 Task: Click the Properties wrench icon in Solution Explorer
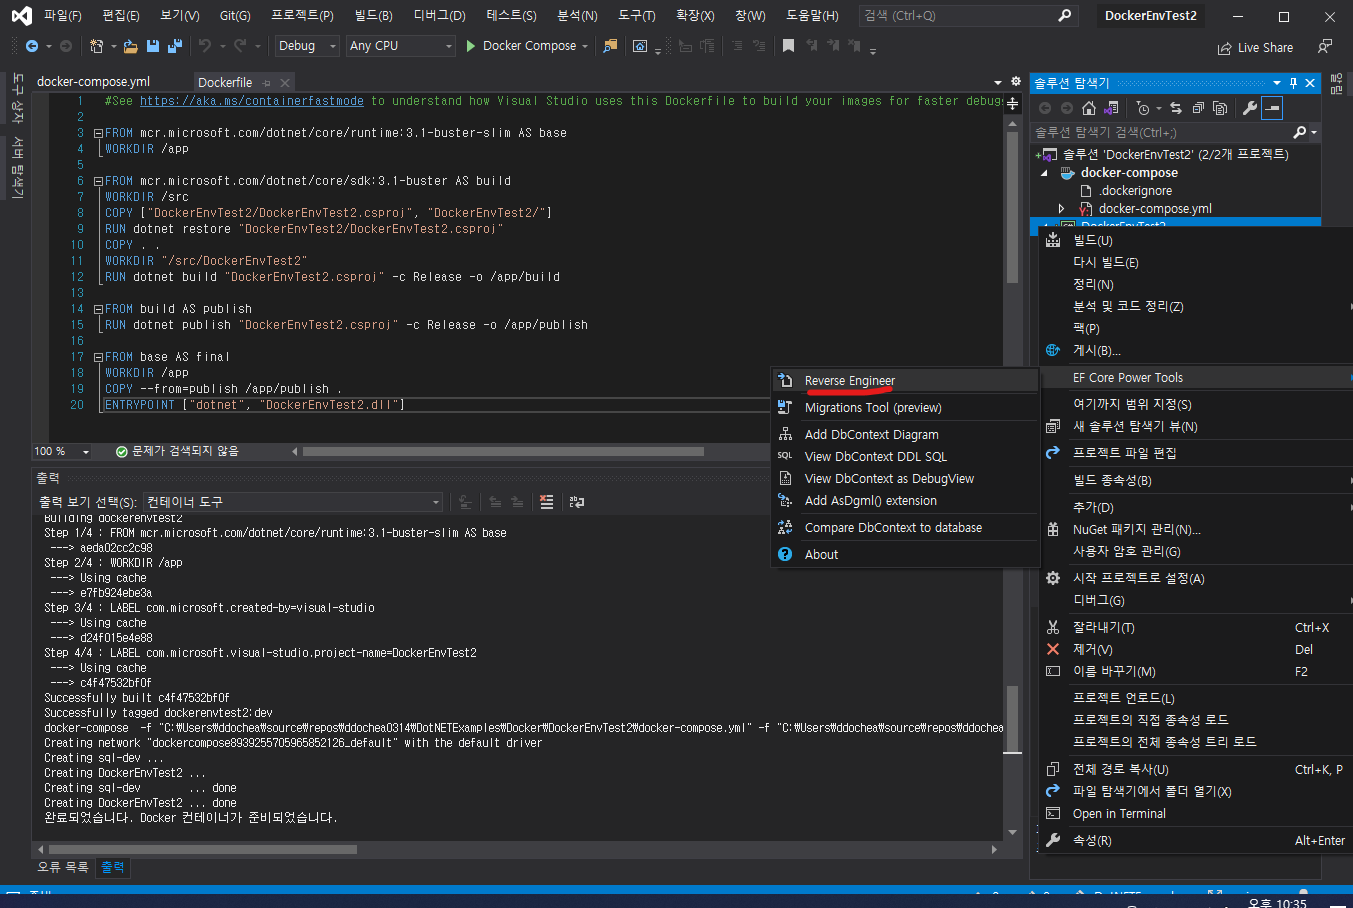1250,108
